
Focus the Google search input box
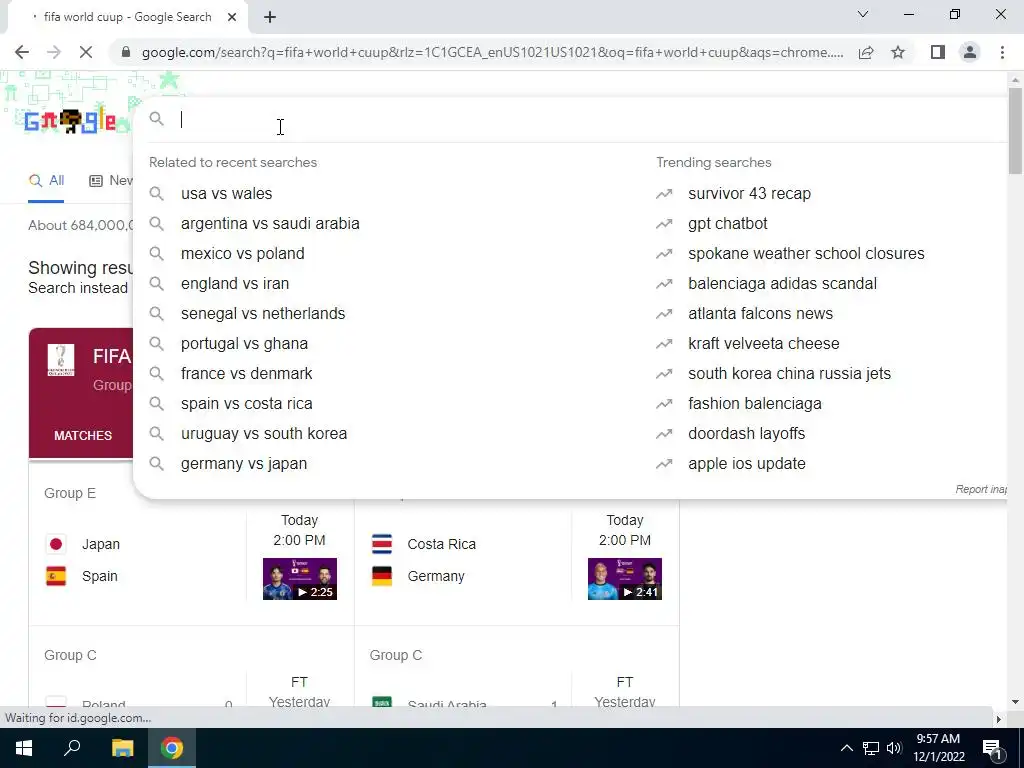point(588,120)
